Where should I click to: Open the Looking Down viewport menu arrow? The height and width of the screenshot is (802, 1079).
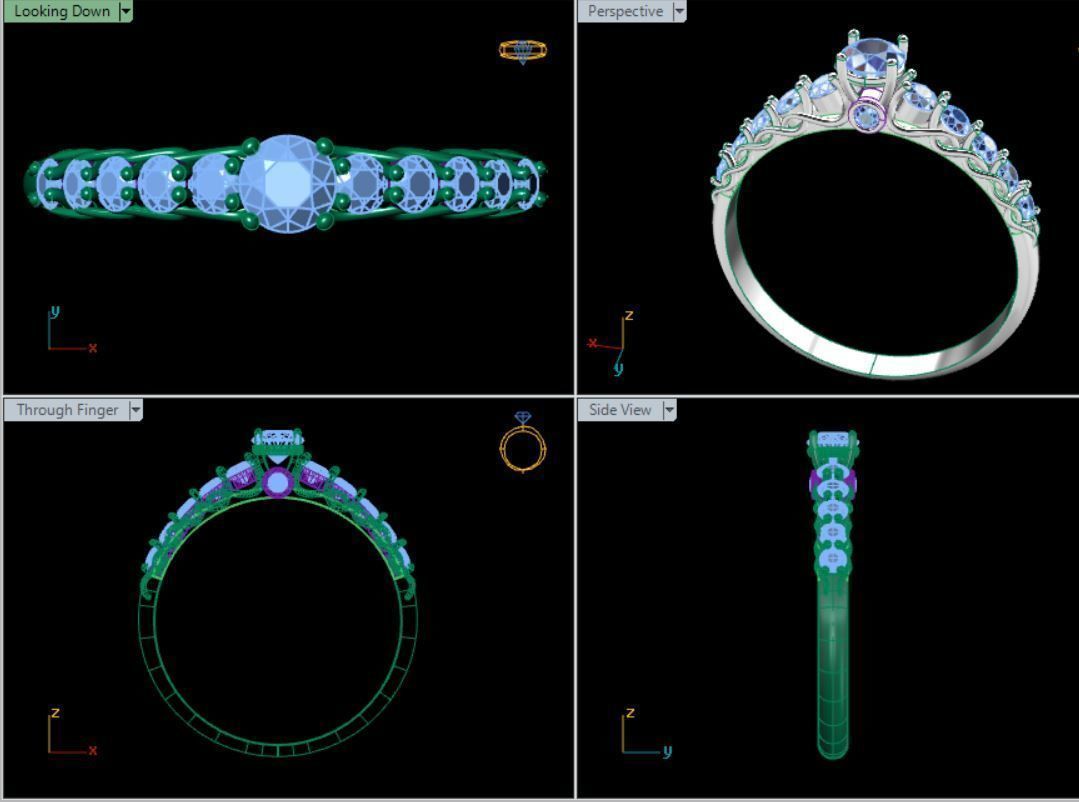coord(125,11)
